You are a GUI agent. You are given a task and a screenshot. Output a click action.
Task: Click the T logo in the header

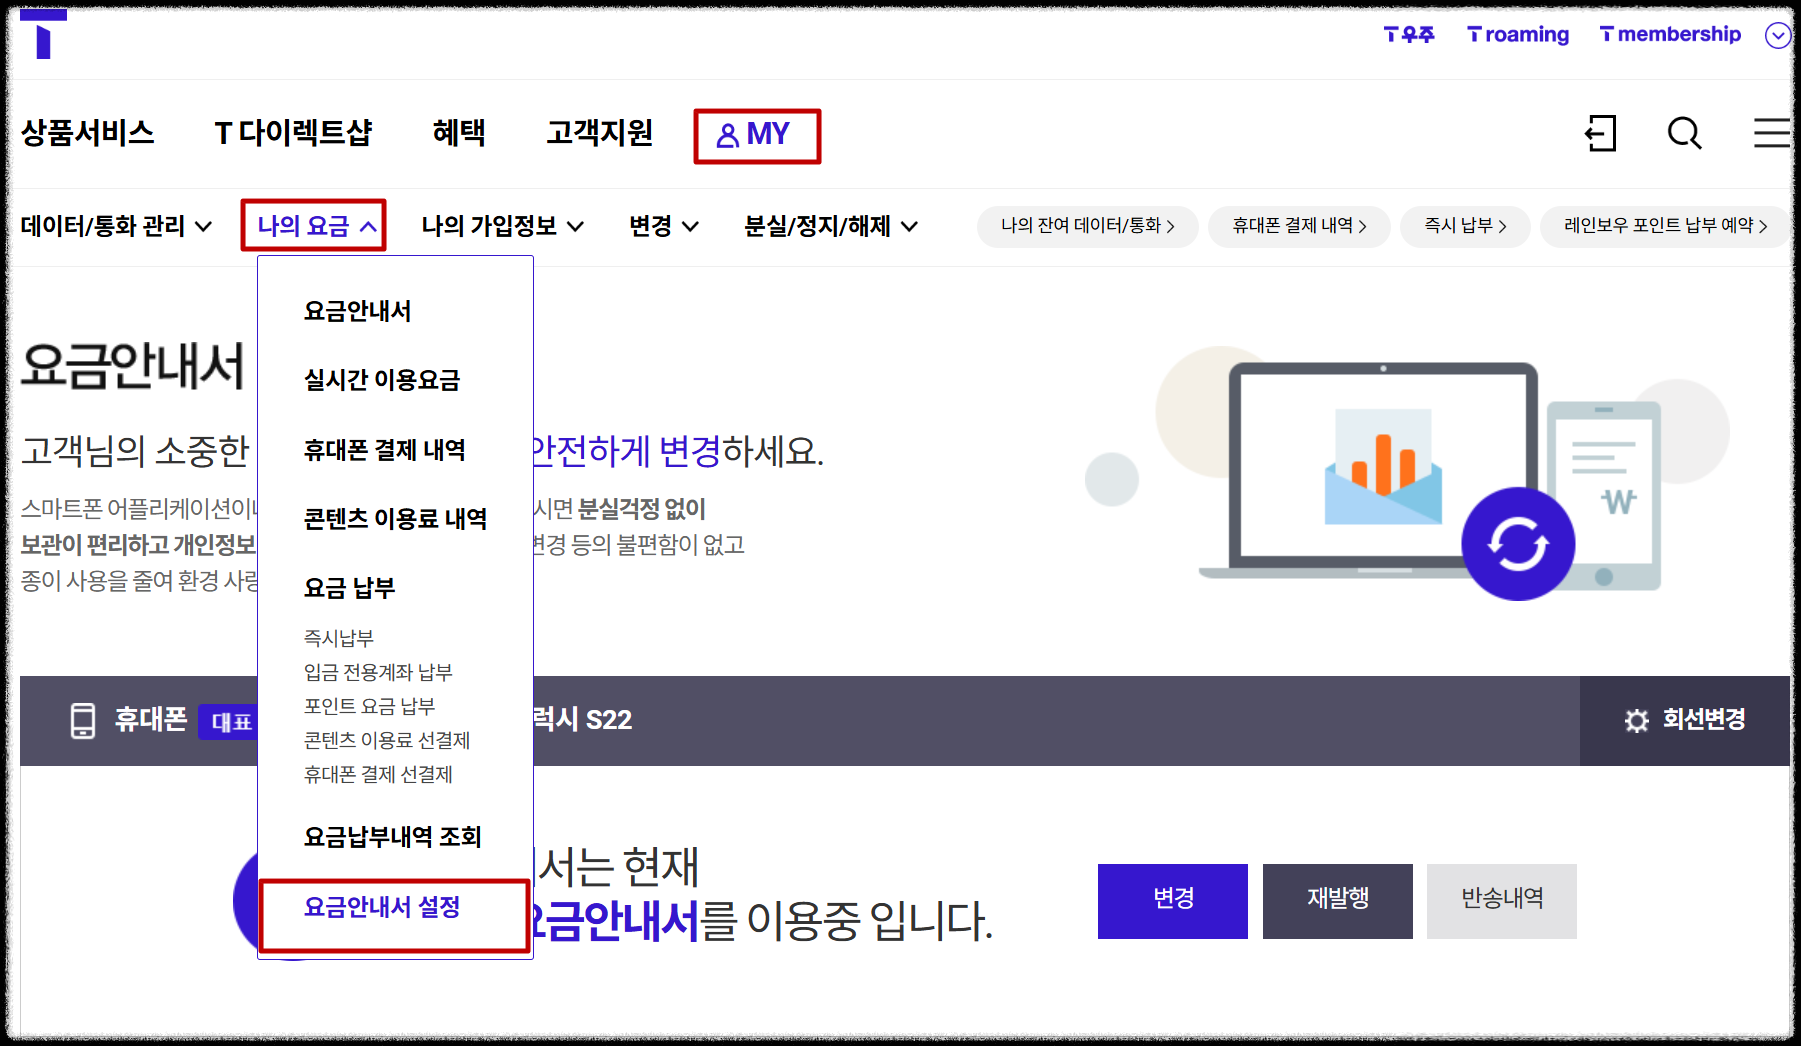point(43,33)
